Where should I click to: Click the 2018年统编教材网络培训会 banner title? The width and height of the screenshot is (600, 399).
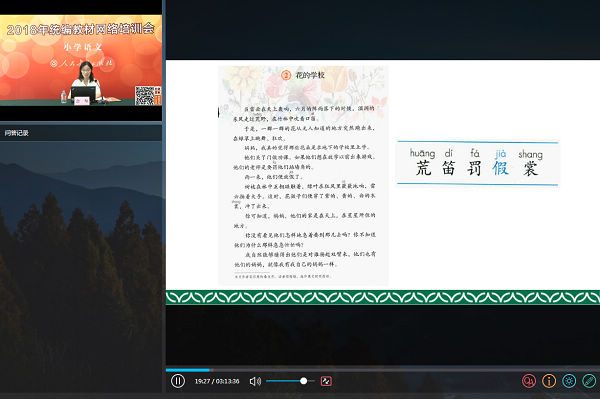pyautogui.click(x=81, y=29)
